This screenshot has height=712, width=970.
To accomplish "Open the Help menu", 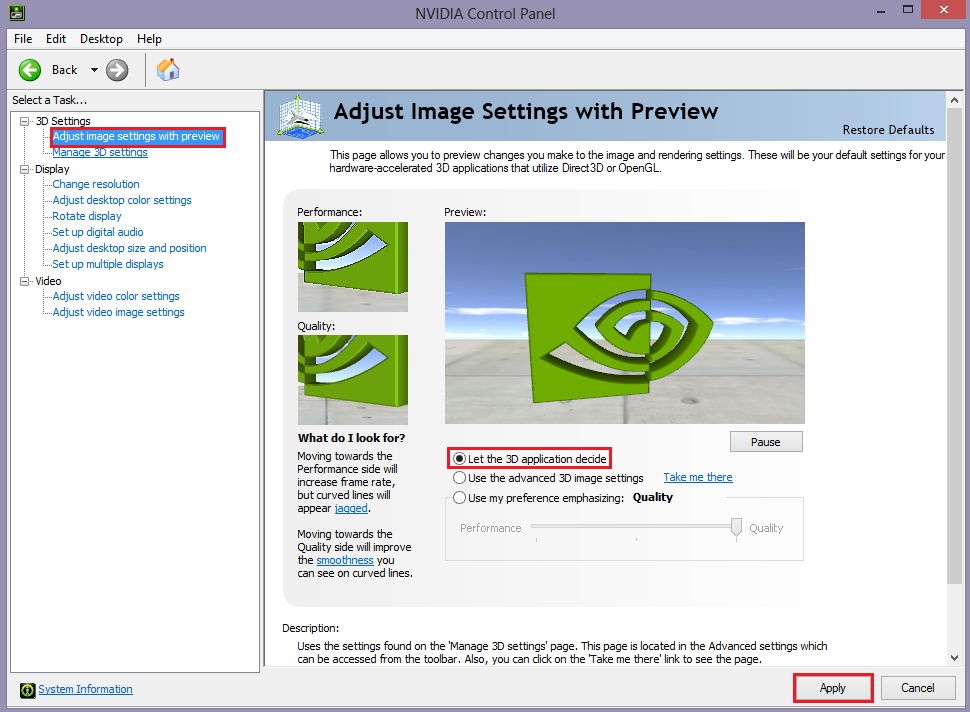I will tap(149, 39).
